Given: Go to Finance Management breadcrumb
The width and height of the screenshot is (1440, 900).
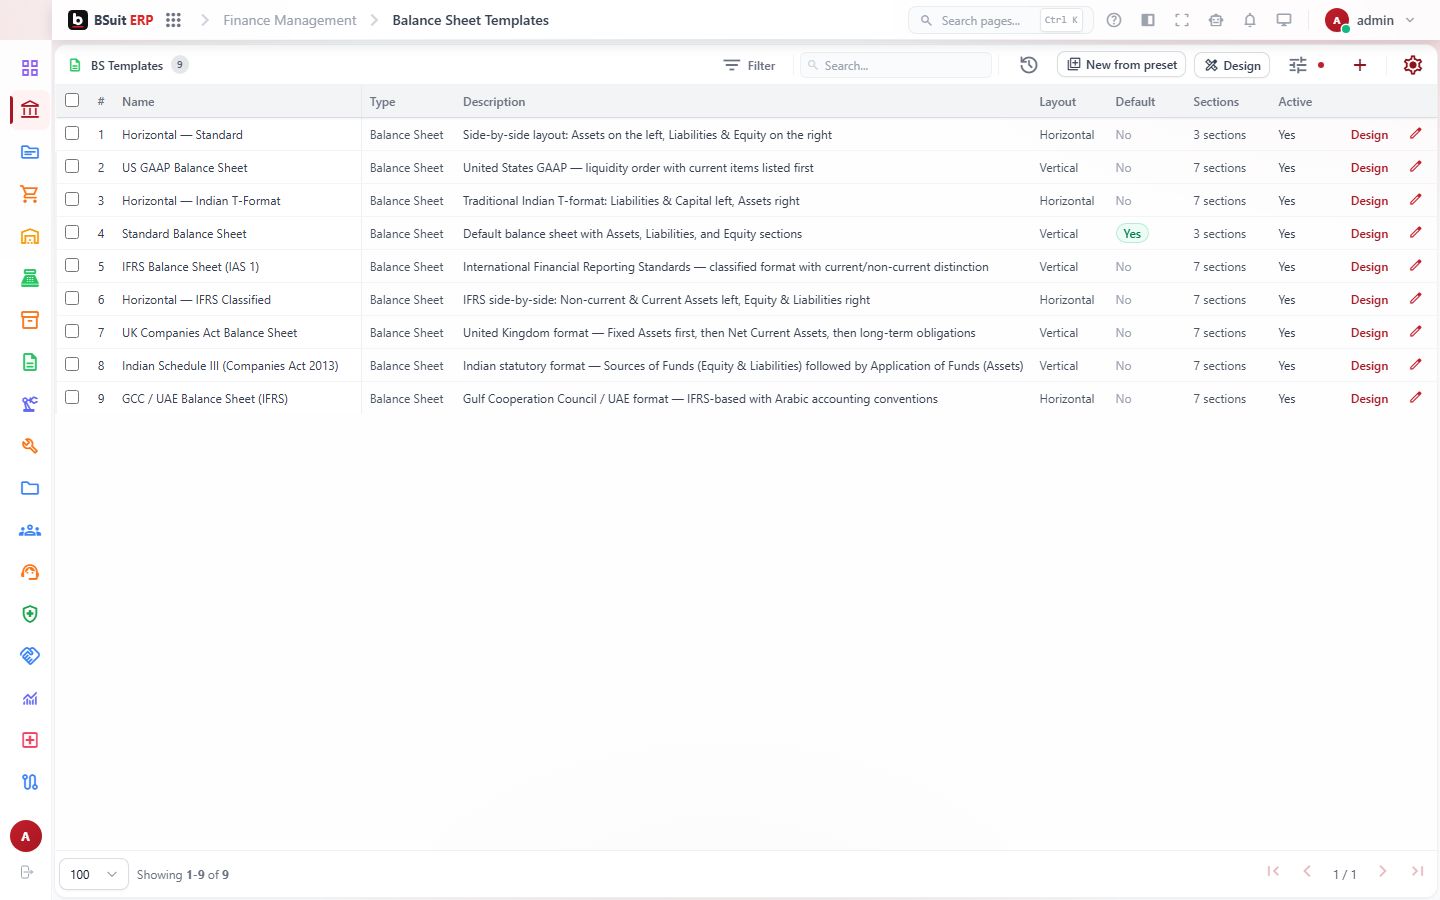Looking at the screenshot, I should click(x=290, y=20).
